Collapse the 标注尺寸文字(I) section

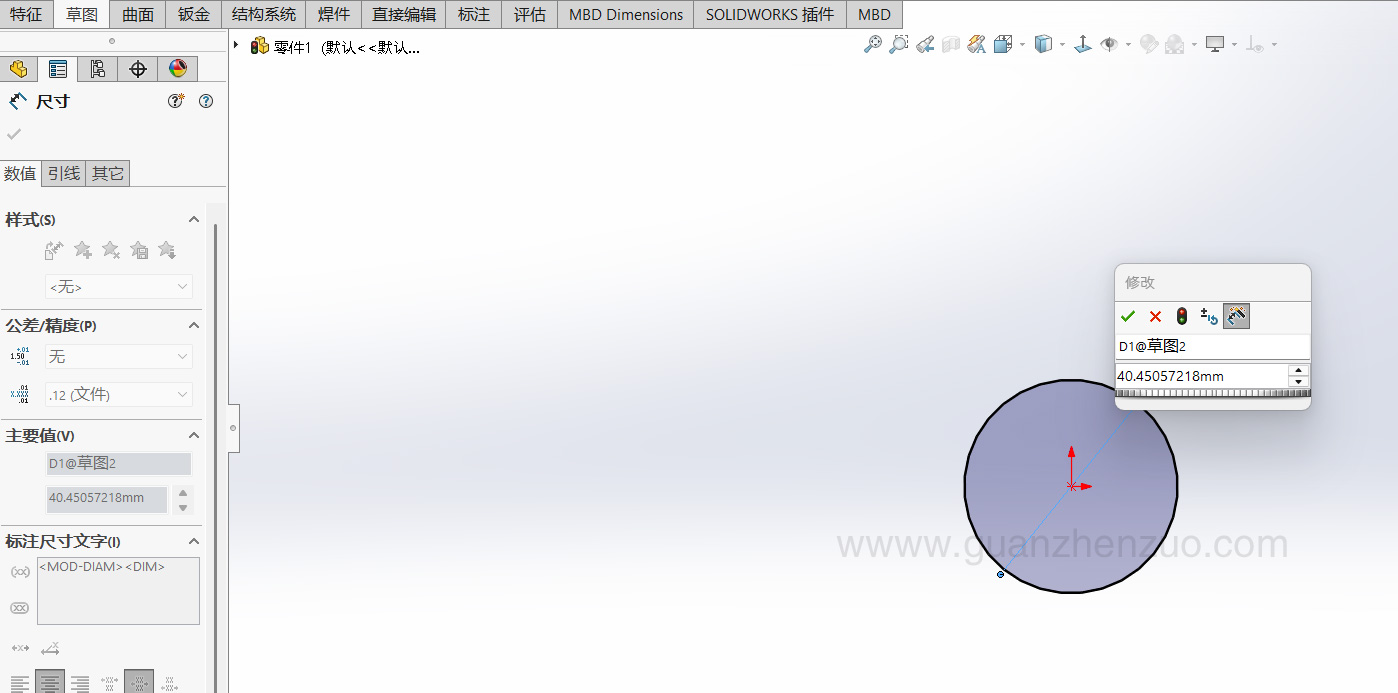[x=194, y=542]
